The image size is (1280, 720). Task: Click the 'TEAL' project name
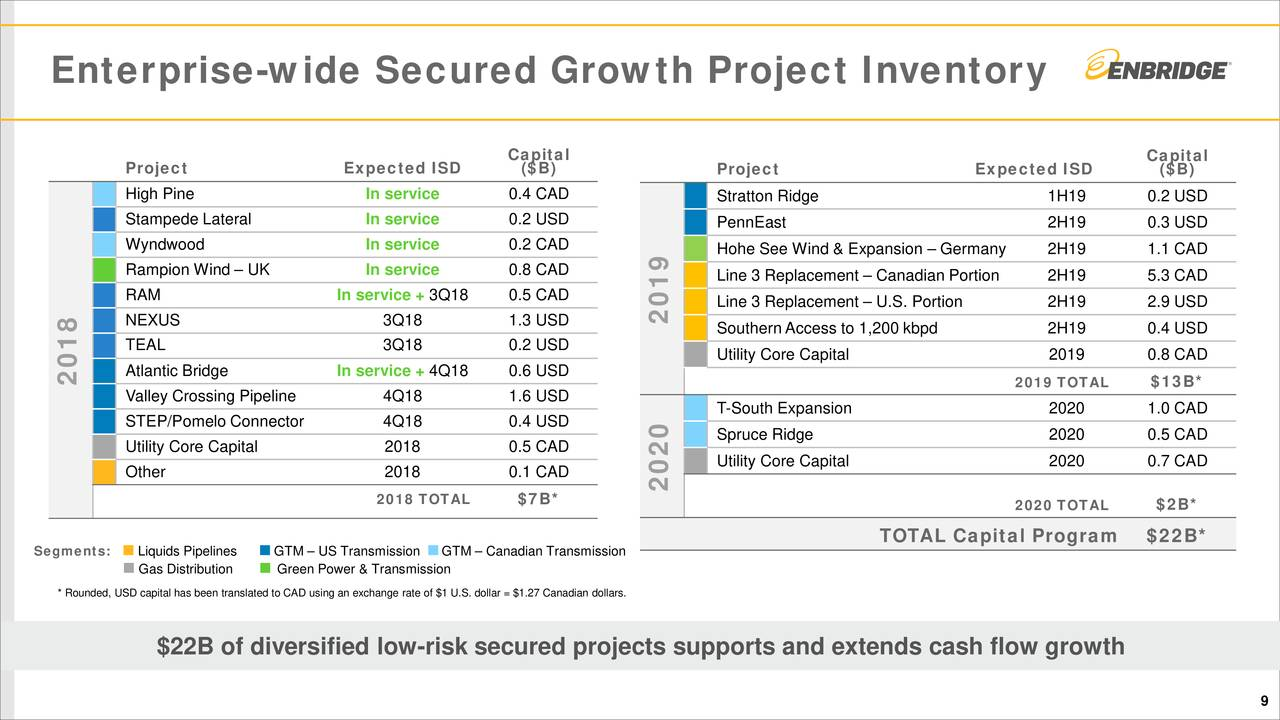coord(146,345)
